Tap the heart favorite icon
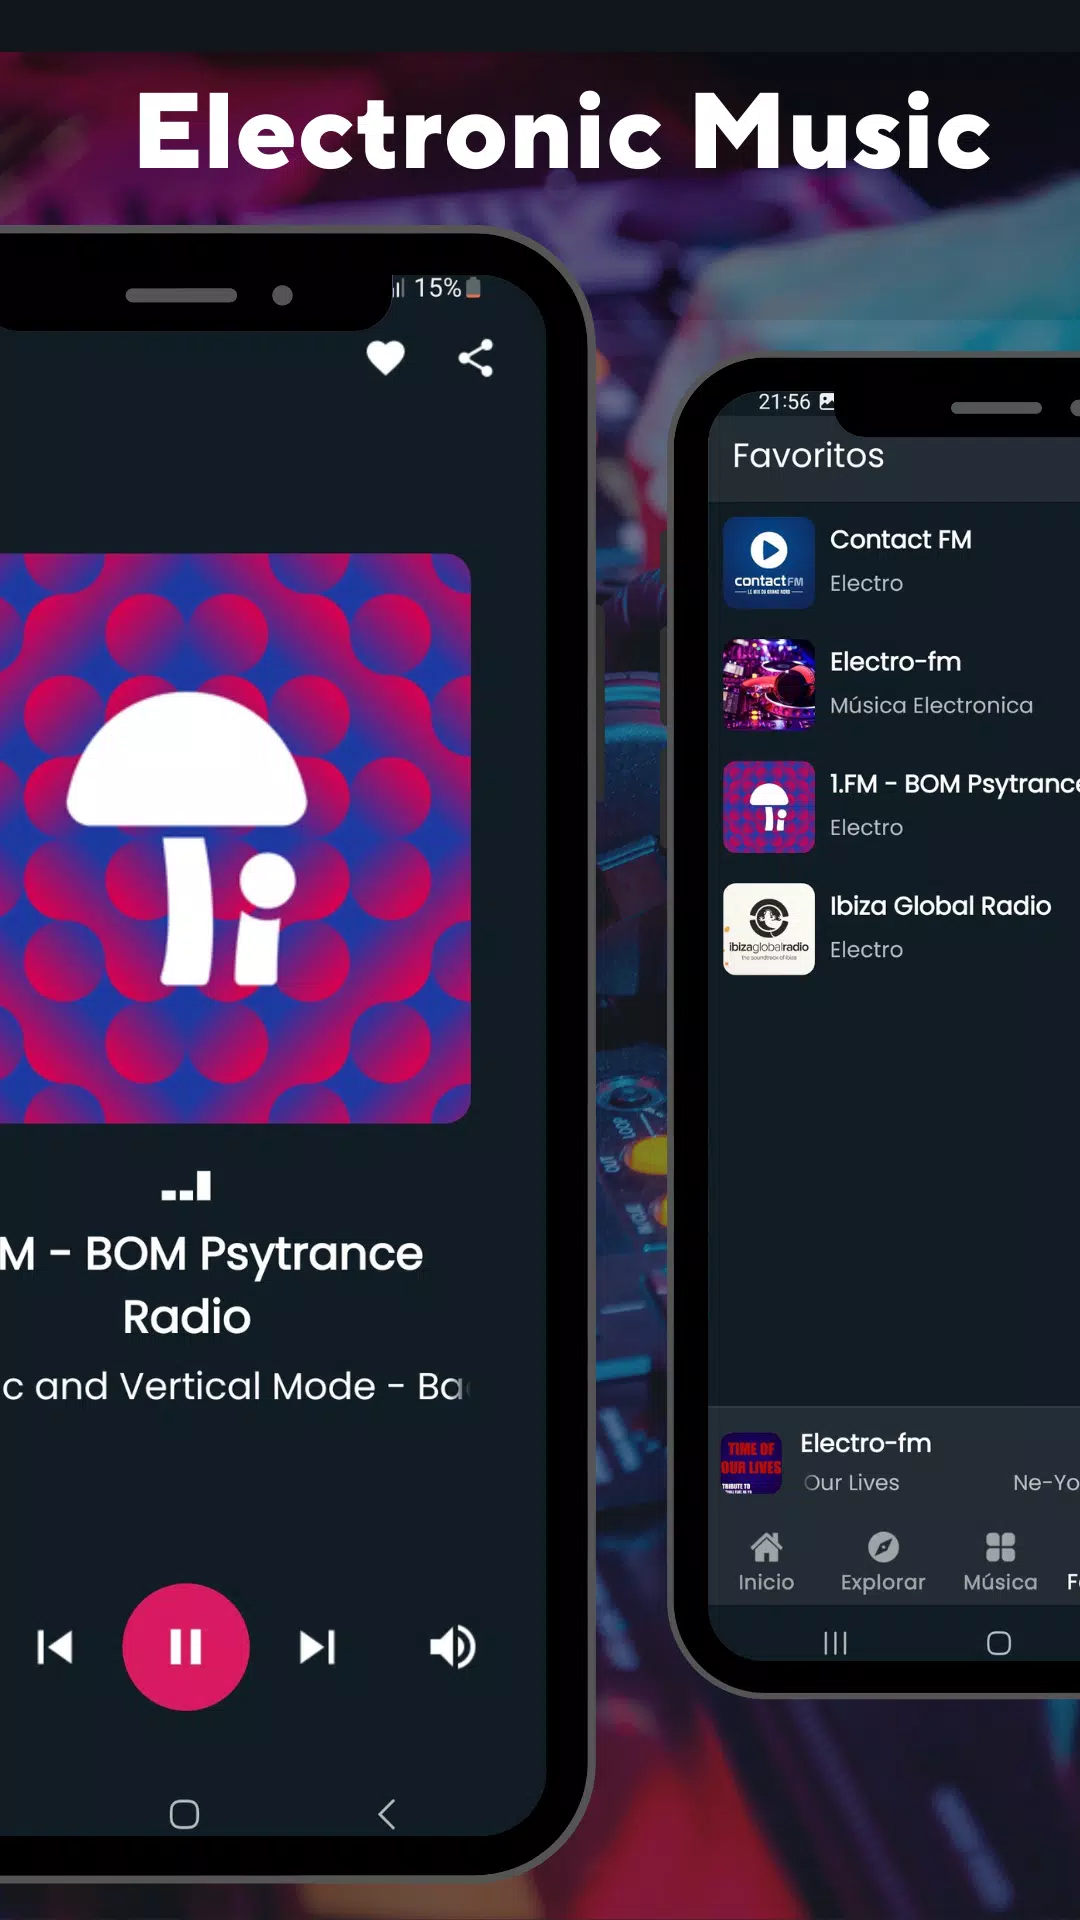The height and width of the screenshot is (1920, 1080). (x=385, y=358)
